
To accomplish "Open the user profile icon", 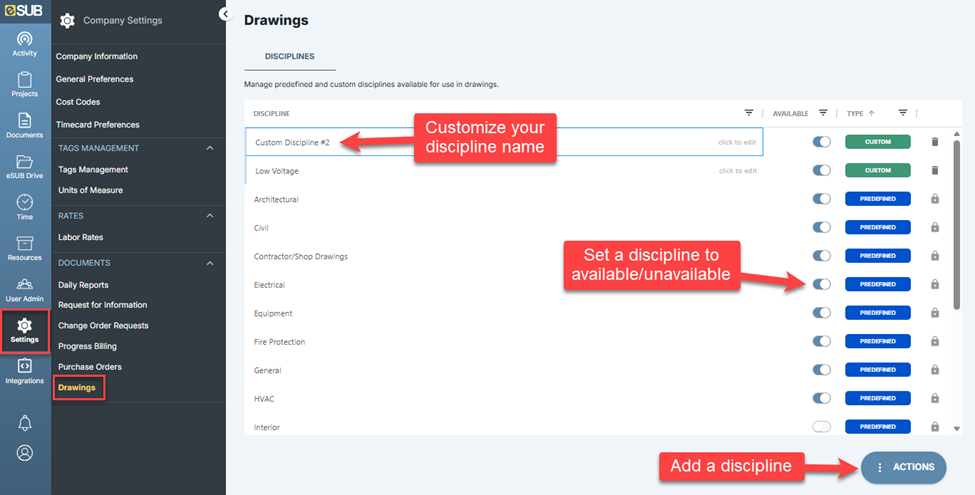I will pyautogui.click(x=25, y=452).
